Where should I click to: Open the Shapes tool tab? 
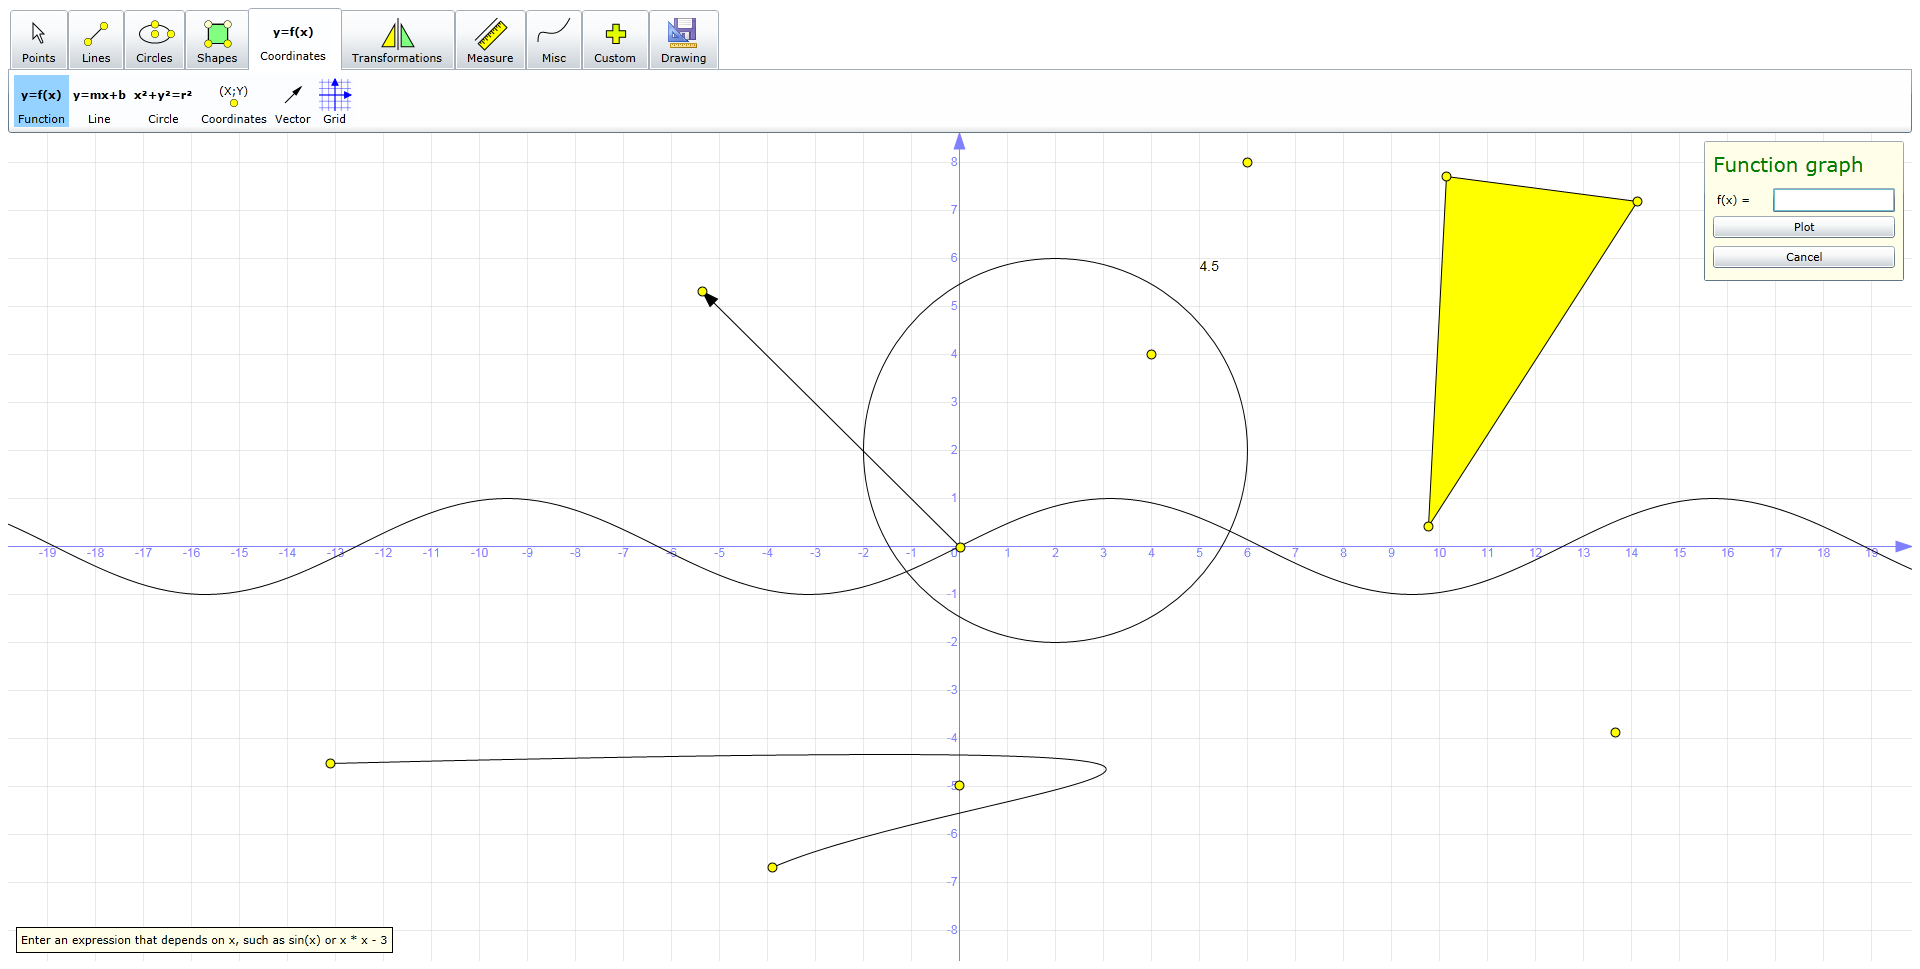tap(217, 40)
